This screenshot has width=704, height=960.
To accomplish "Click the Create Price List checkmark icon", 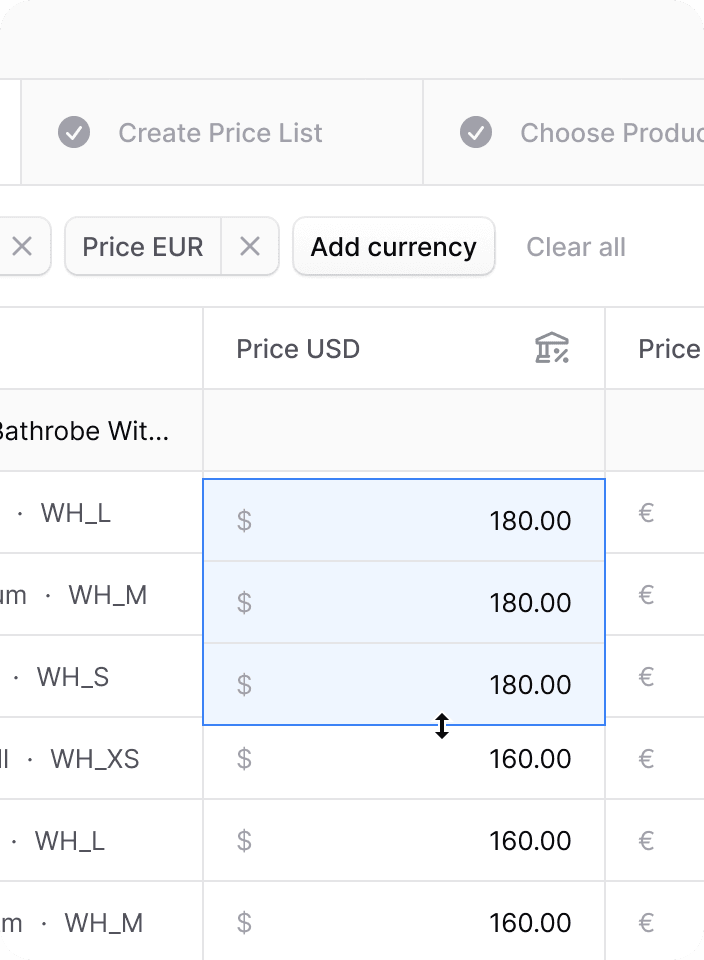I will click(x=74, y=132).
